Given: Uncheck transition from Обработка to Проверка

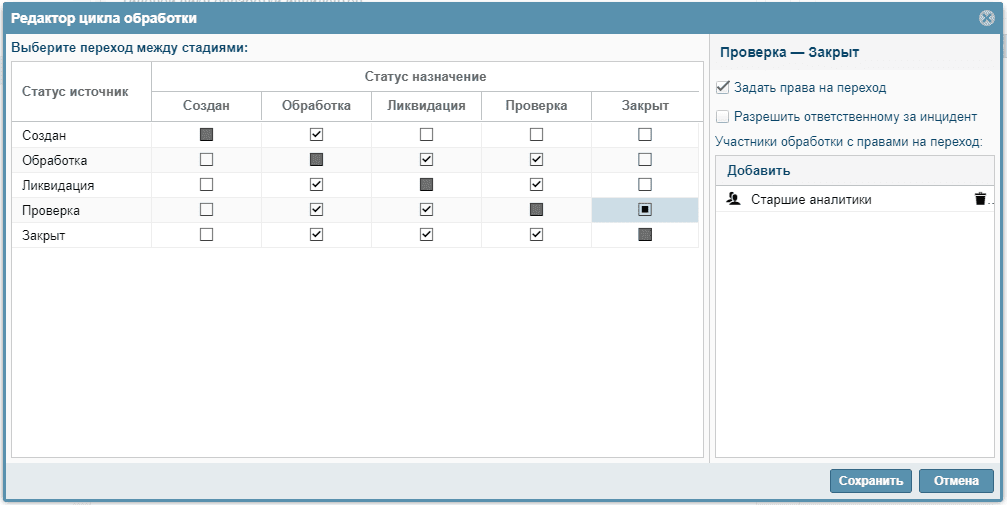Looking at the screenshot, I should pos(536,159).
